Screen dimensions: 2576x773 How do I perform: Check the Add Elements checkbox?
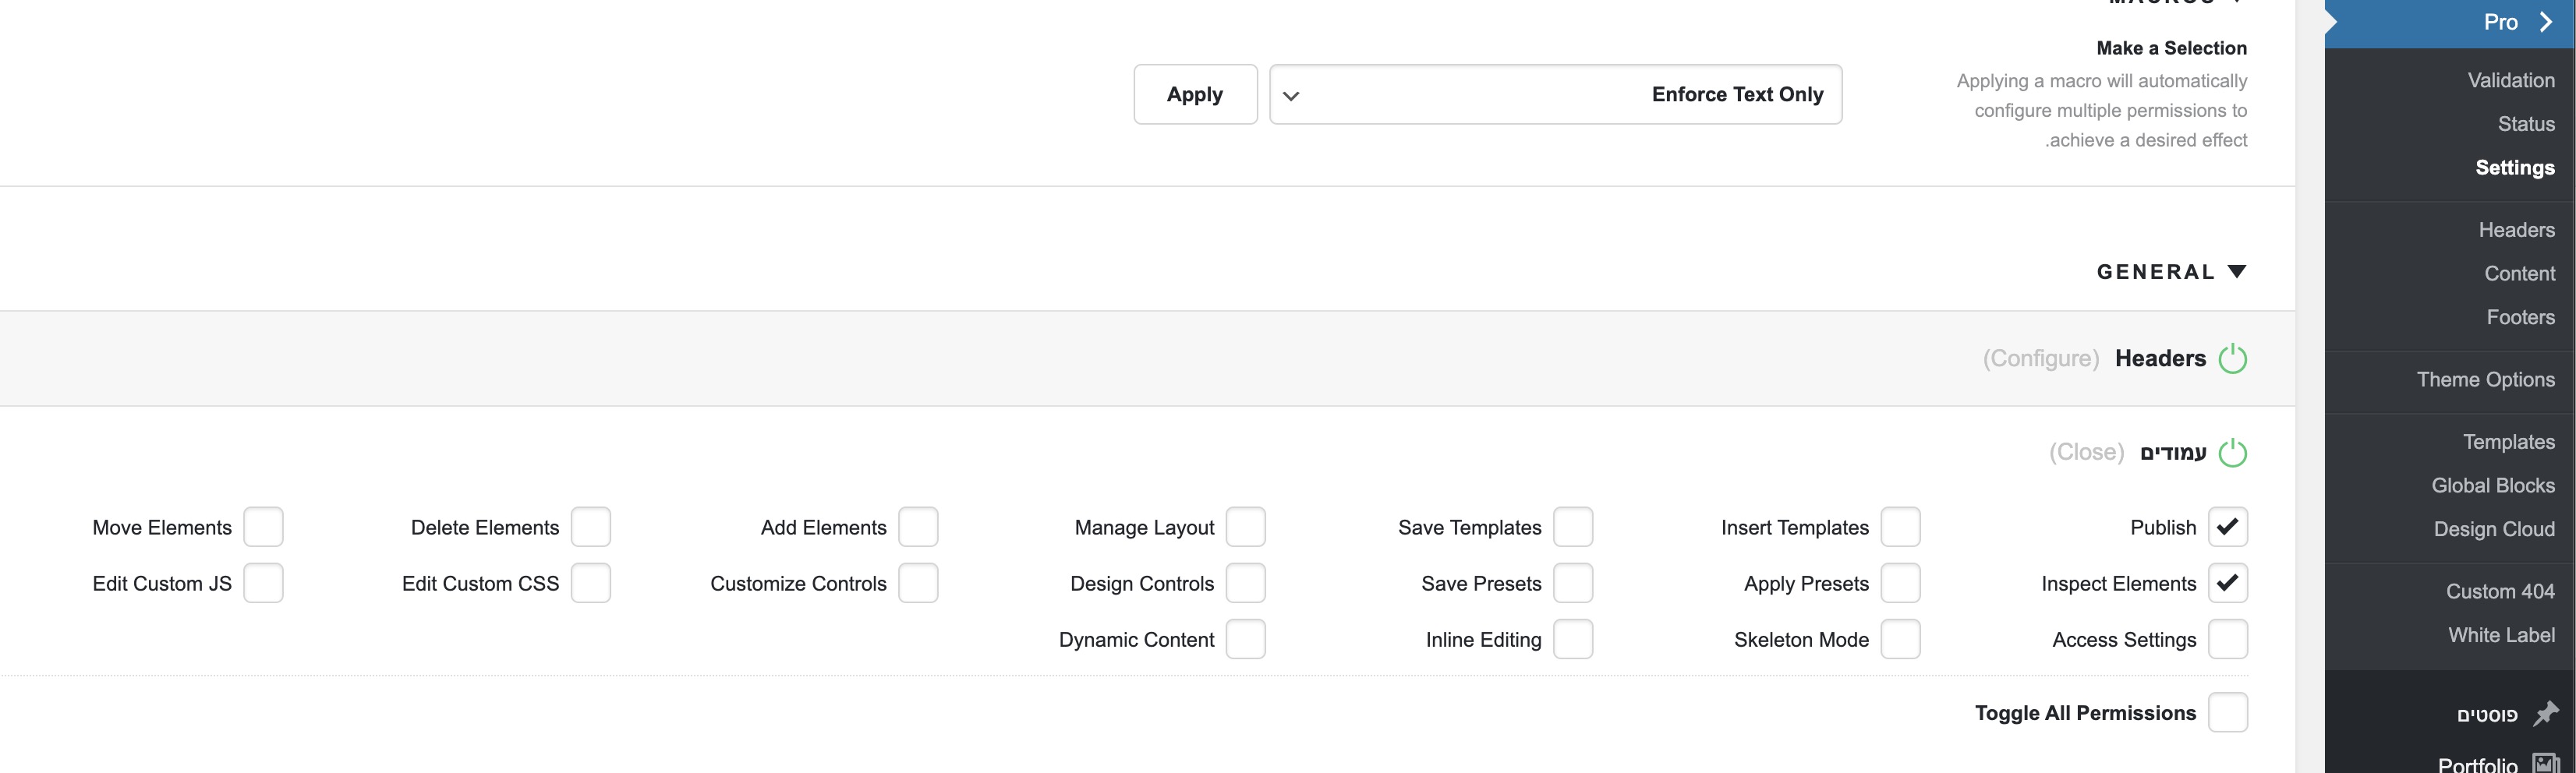point(918,527)
